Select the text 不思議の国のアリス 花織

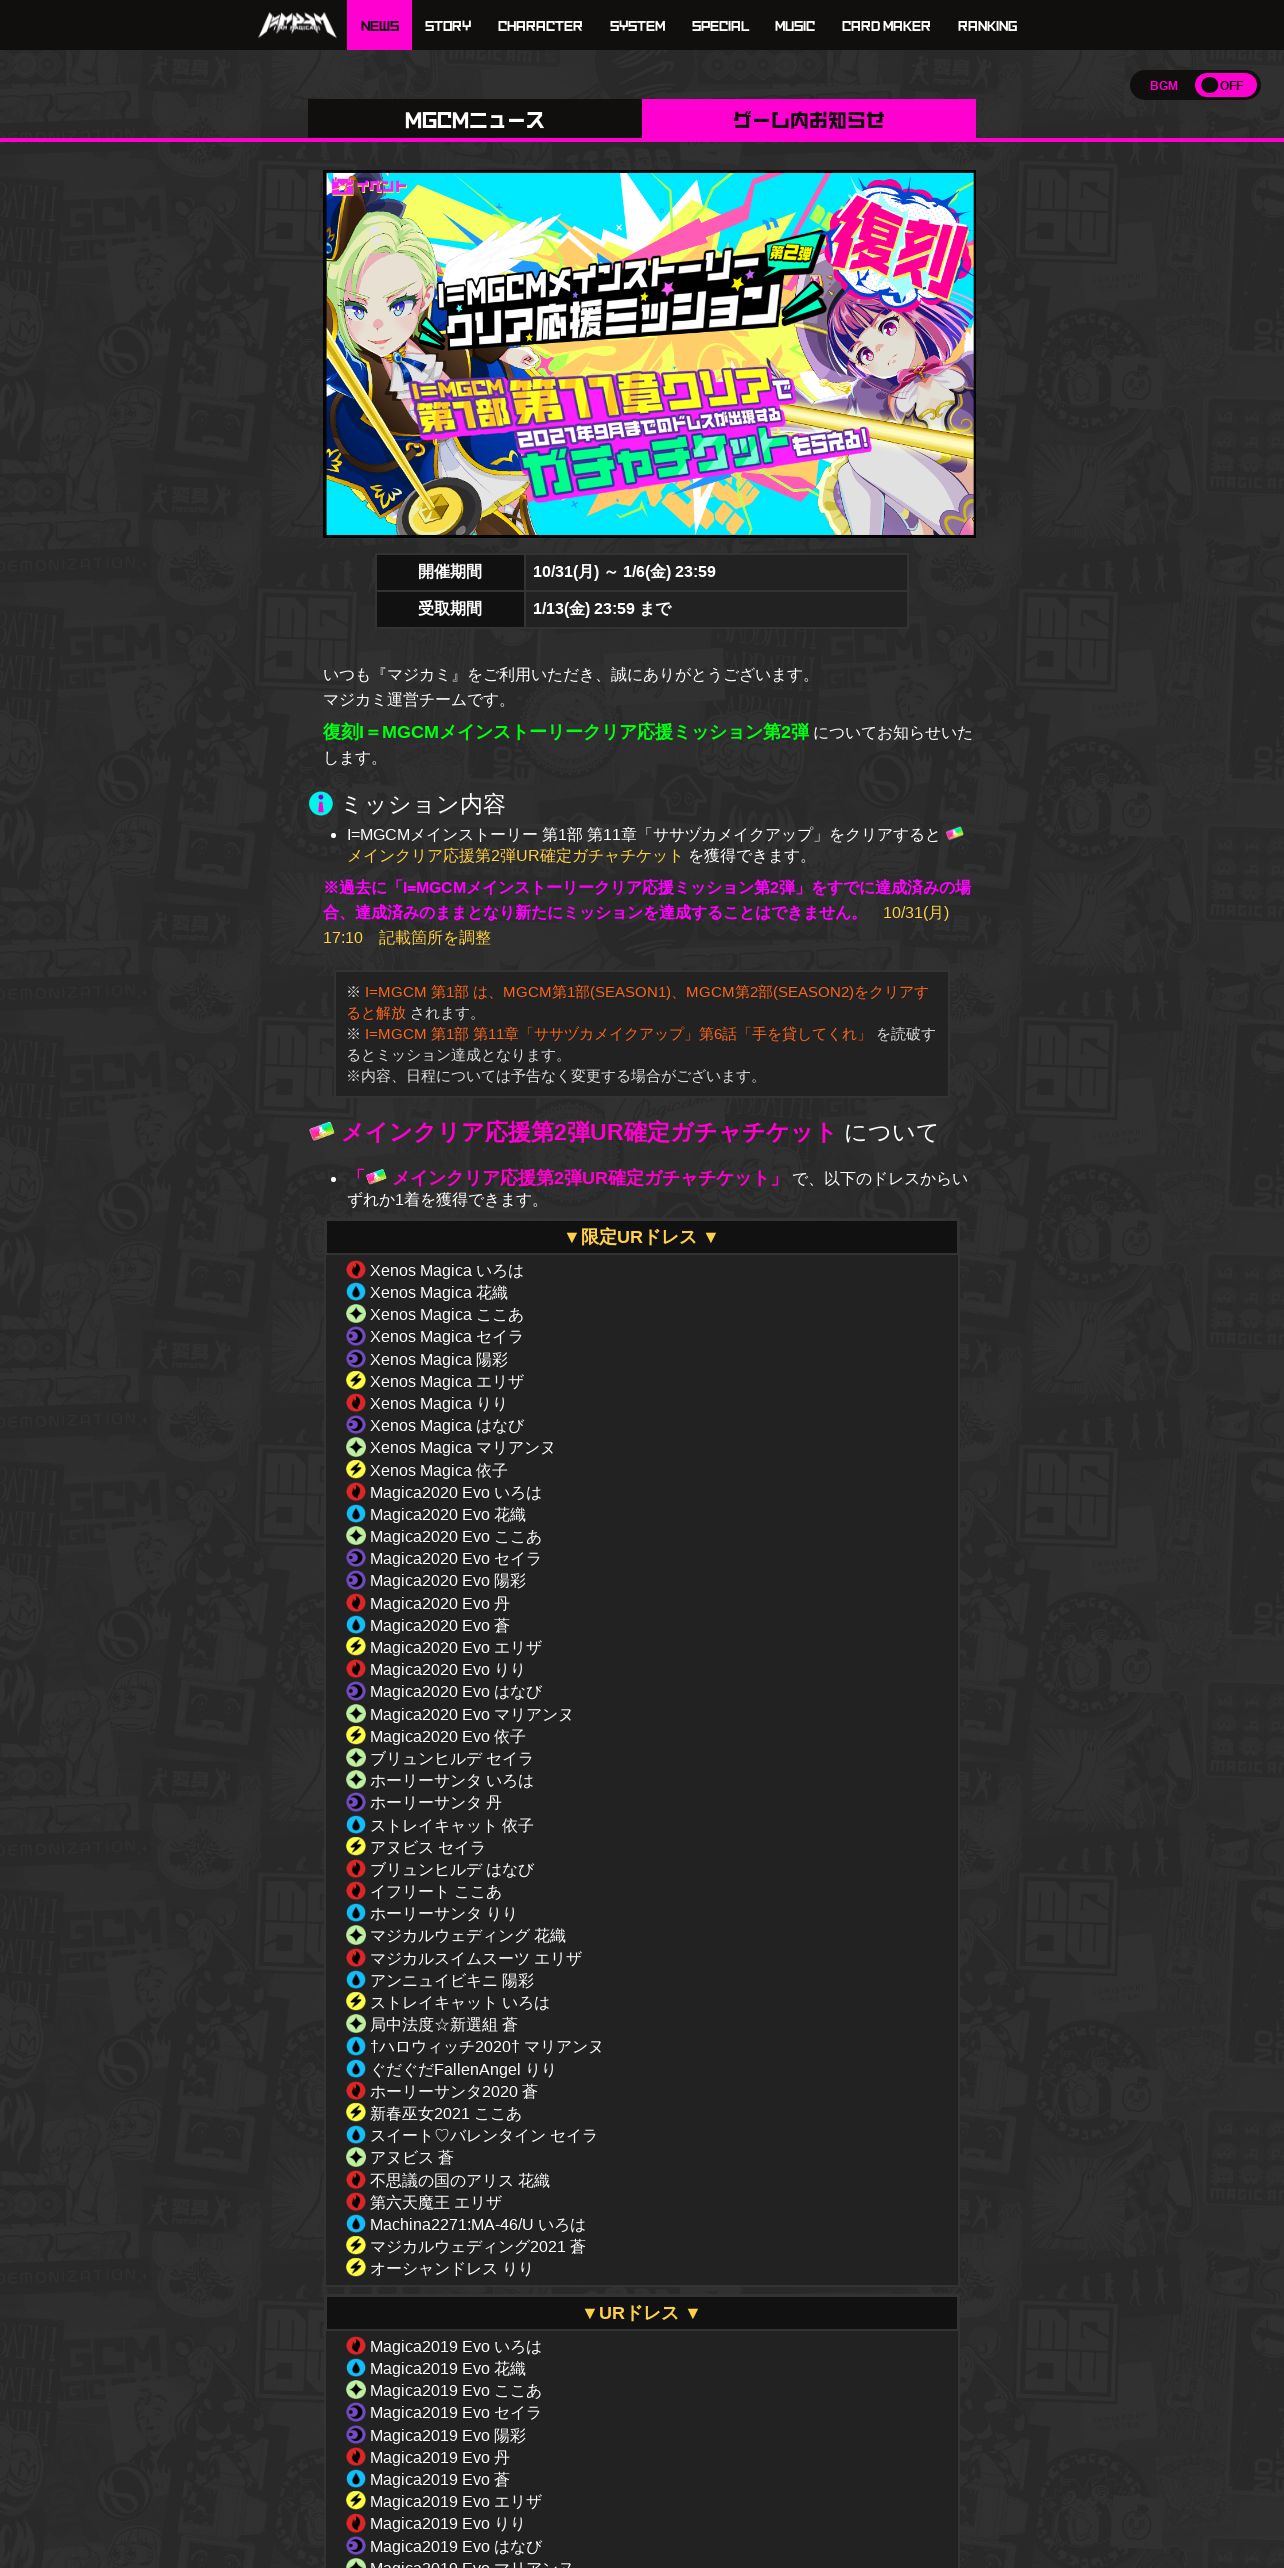pyautogui.click(x=460, y=2180)
